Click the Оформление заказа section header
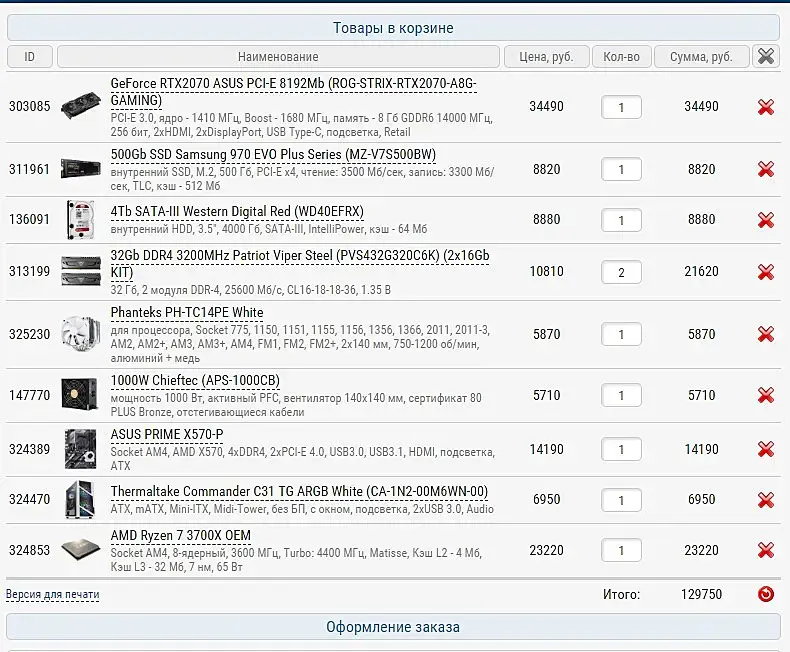Image resolution: width=790 pixels, height=652 pixels. tap(393, 627)
